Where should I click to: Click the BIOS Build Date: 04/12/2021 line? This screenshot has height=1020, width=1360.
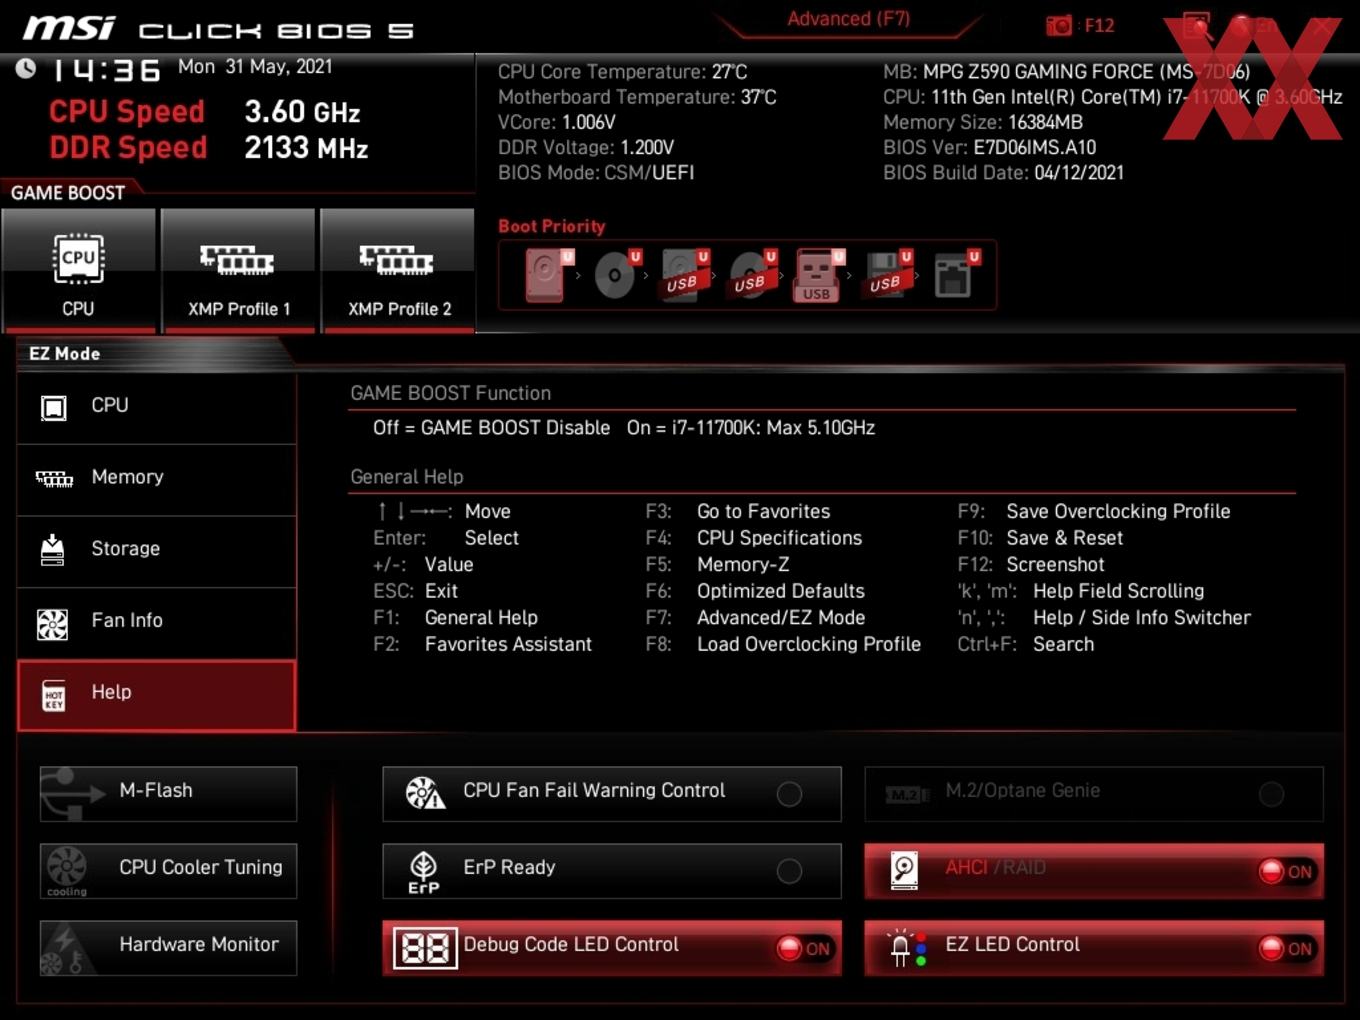1003,172
